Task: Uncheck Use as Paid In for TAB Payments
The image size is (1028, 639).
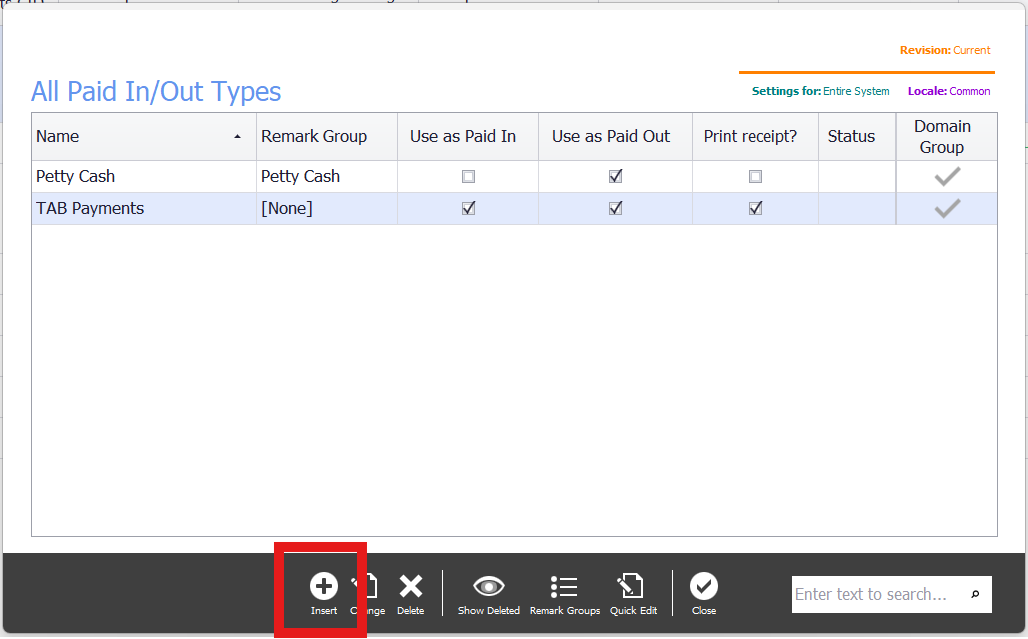Action: click(468, 208)
